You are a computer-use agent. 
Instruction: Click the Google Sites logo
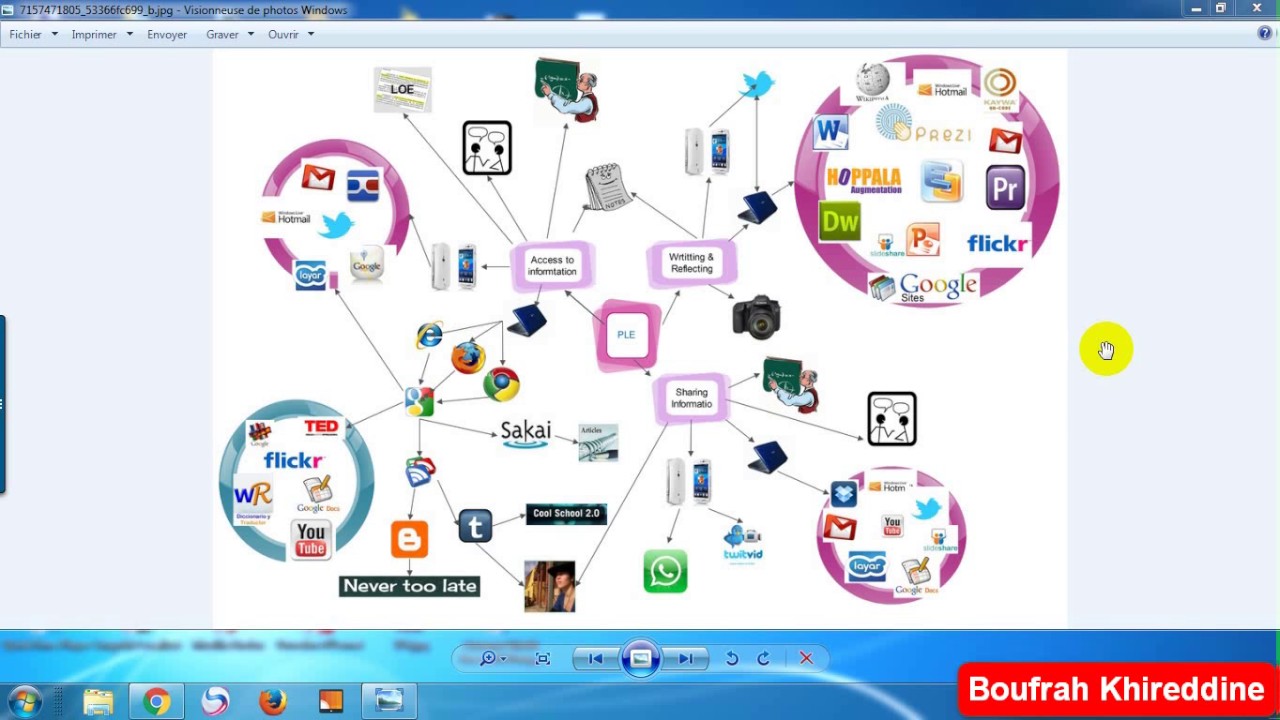coord(923,289)
